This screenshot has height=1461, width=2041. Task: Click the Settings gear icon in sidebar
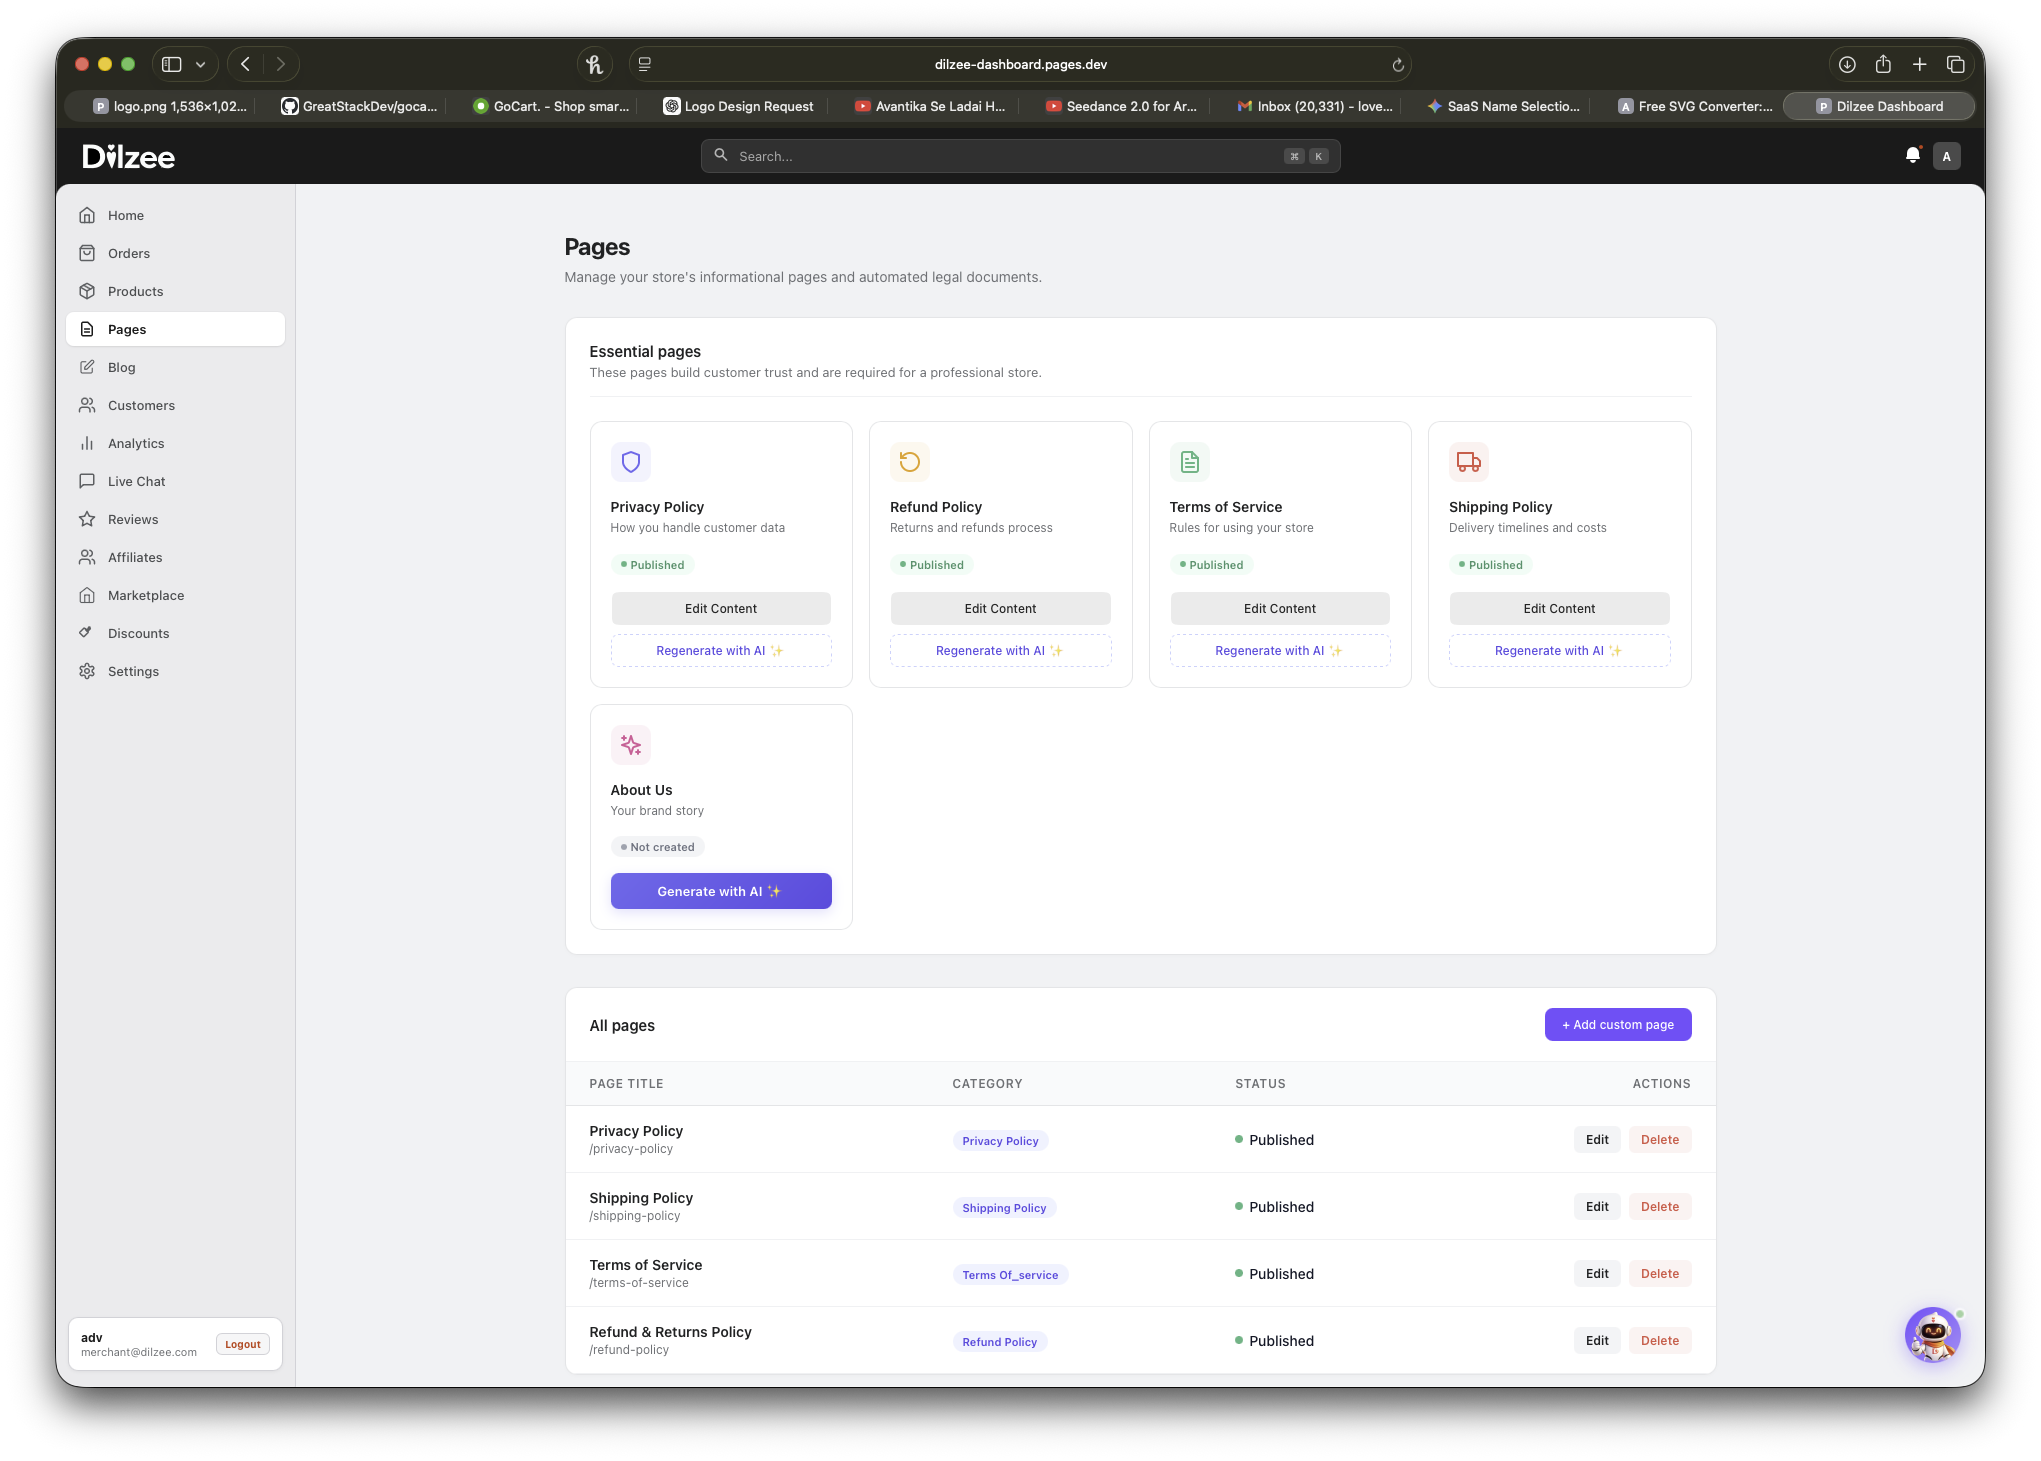click(87, 671)
